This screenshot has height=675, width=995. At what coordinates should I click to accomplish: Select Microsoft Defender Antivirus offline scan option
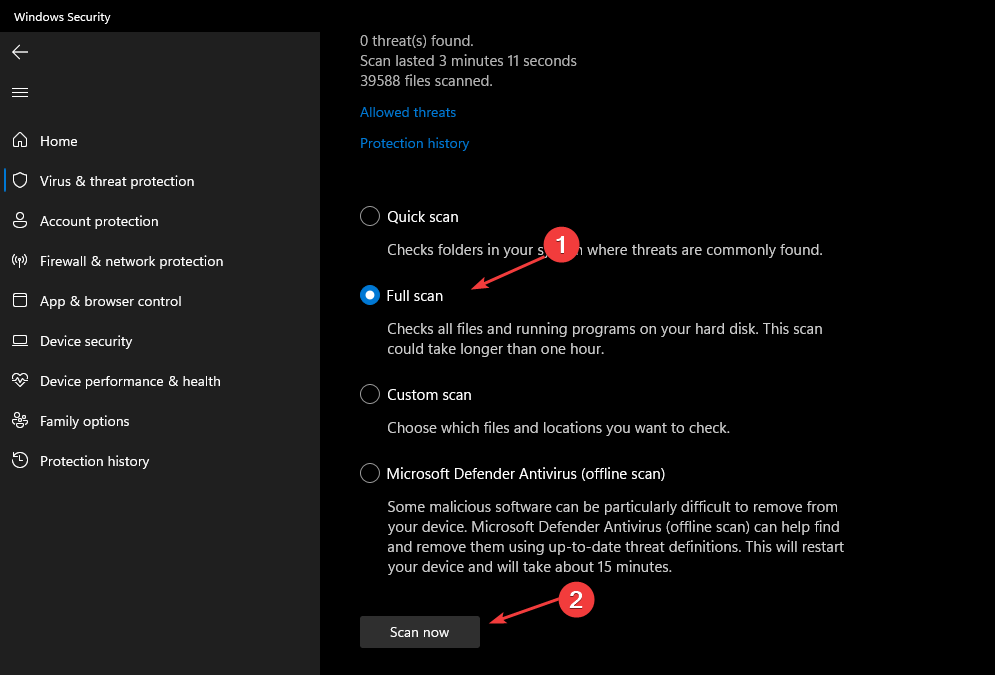click(x=370, y=473)
